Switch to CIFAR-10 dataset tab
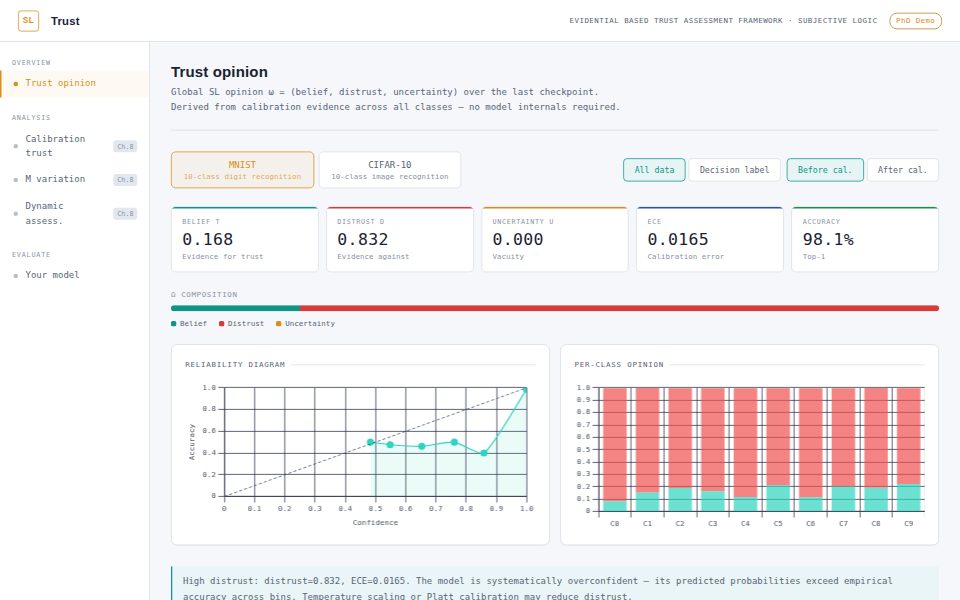 click(389, 170)
